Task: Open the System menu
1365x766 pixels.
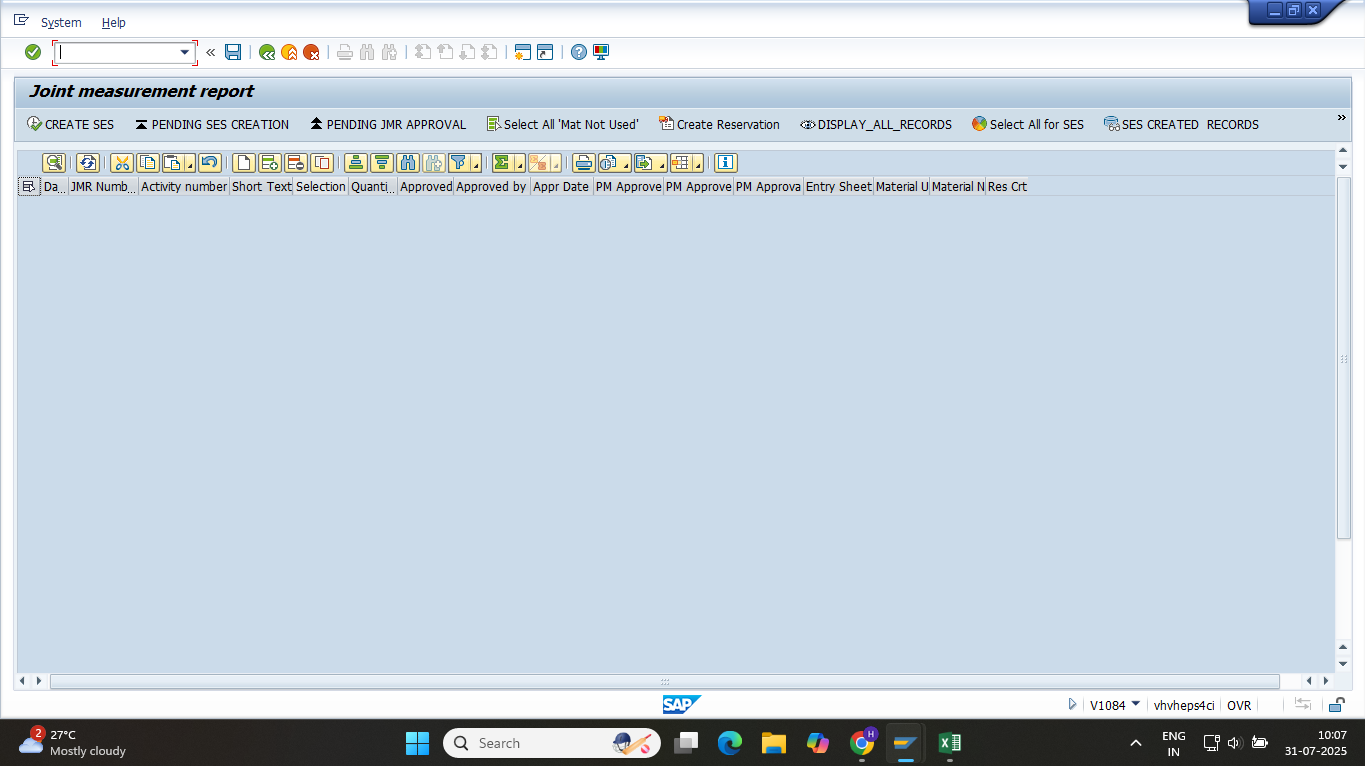Action: [61, 22]
